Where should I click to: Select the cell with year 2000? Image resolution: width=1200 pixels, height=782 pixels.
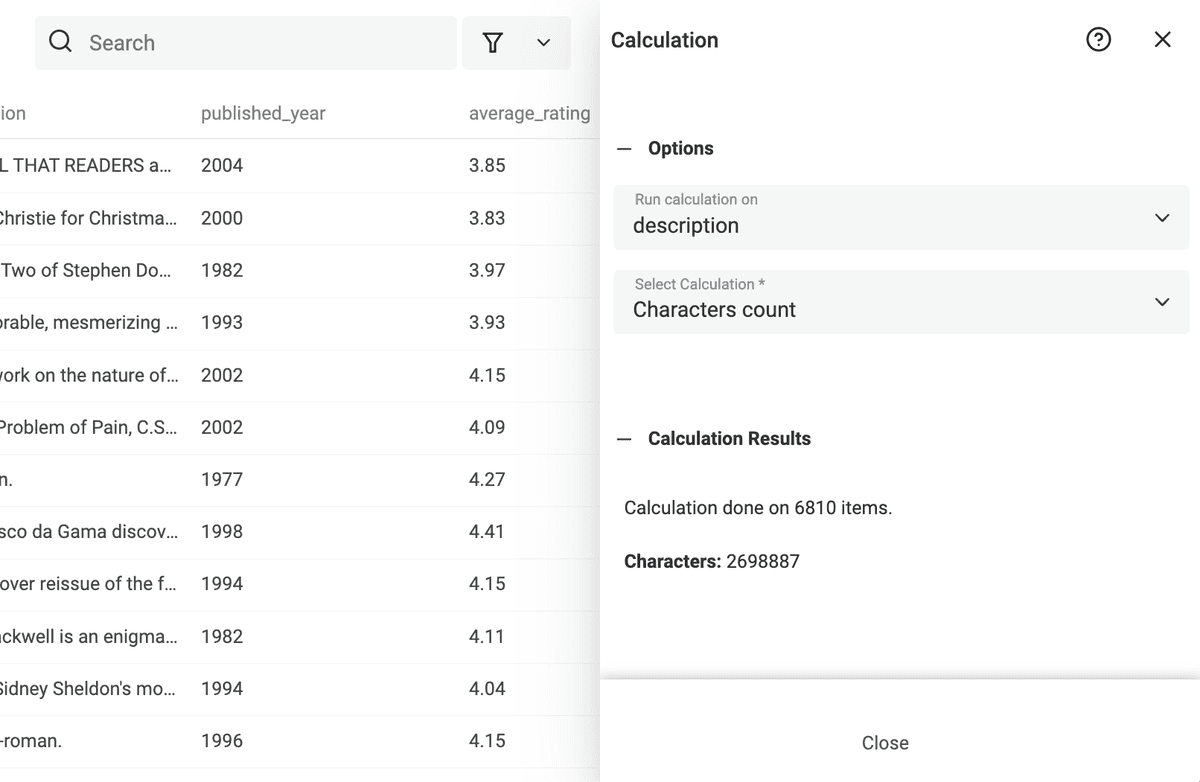coord(222,218)
